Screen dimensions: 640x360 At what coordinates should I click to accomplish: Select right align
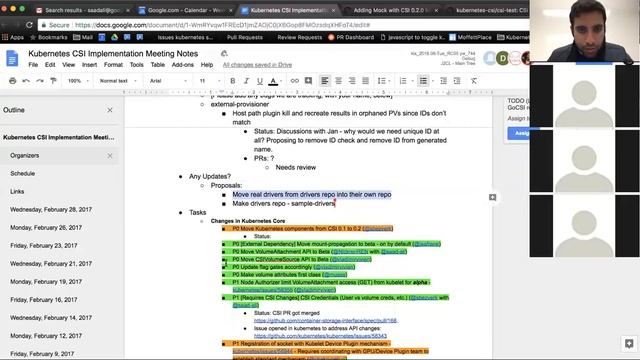pyautogui.click(x=352, y=81)
